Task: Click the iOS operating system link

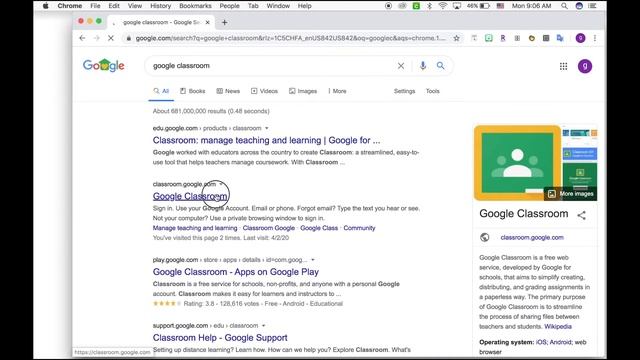Action: tap(540, 342)
